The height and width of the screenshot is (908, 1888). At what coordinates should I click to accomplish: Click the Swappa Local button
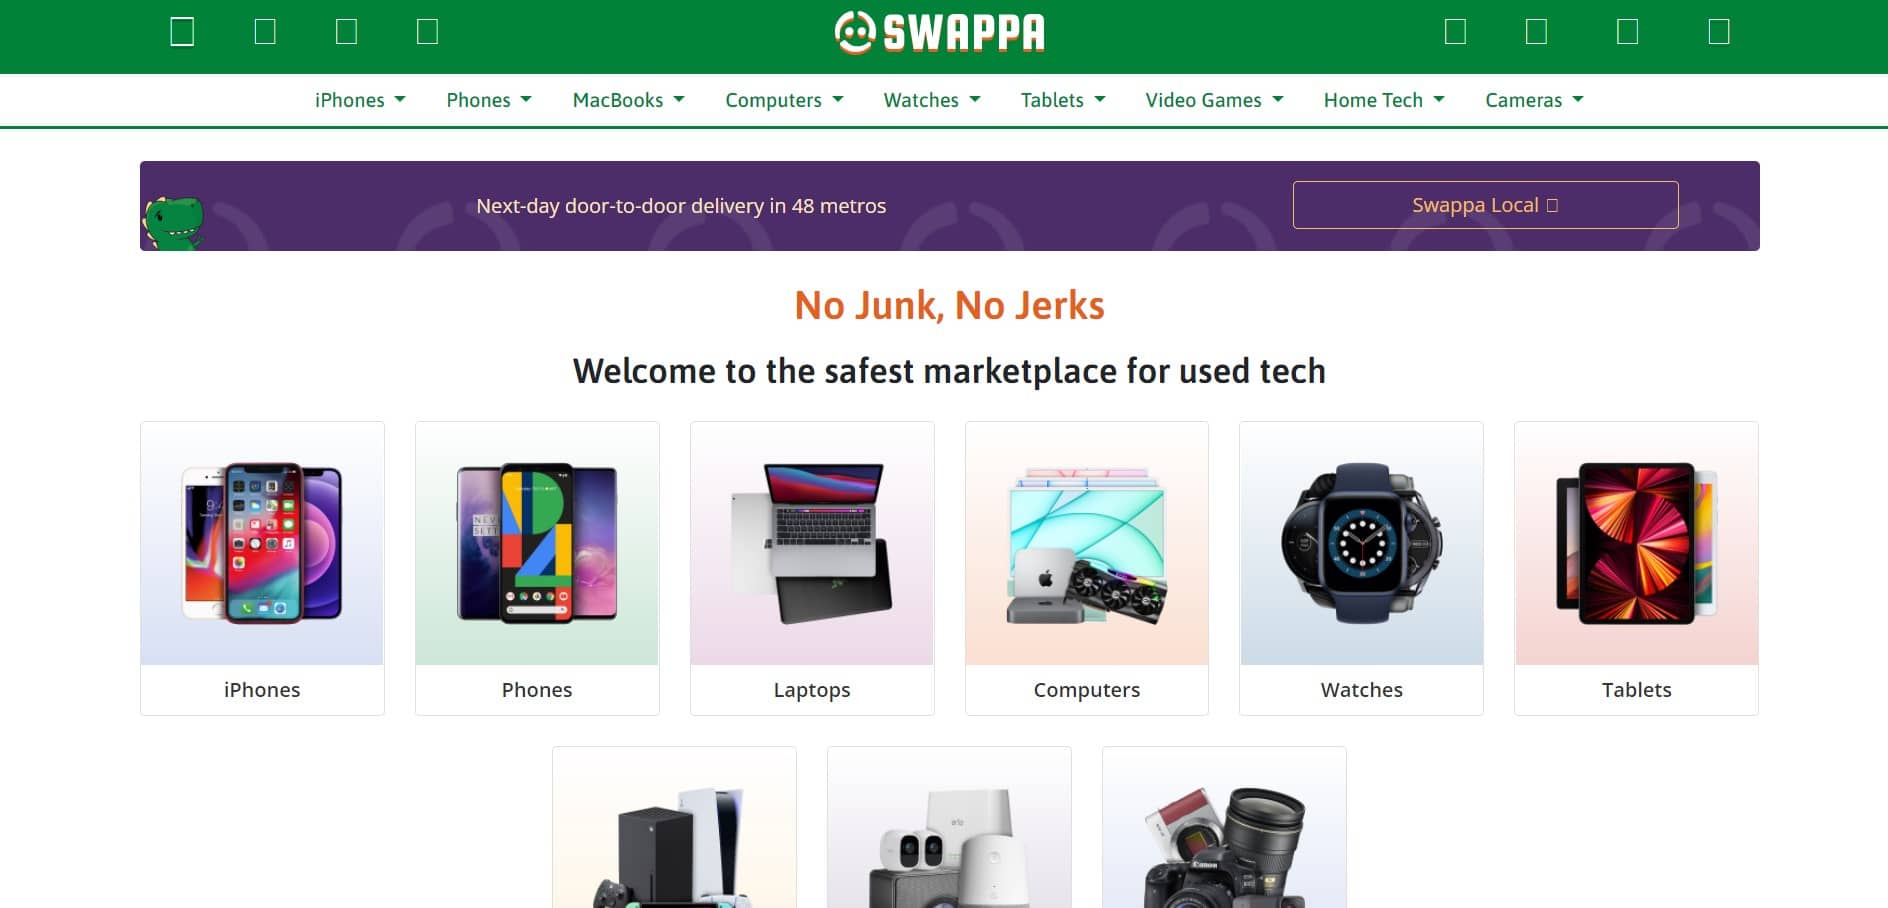click(x=1485, y=205)
